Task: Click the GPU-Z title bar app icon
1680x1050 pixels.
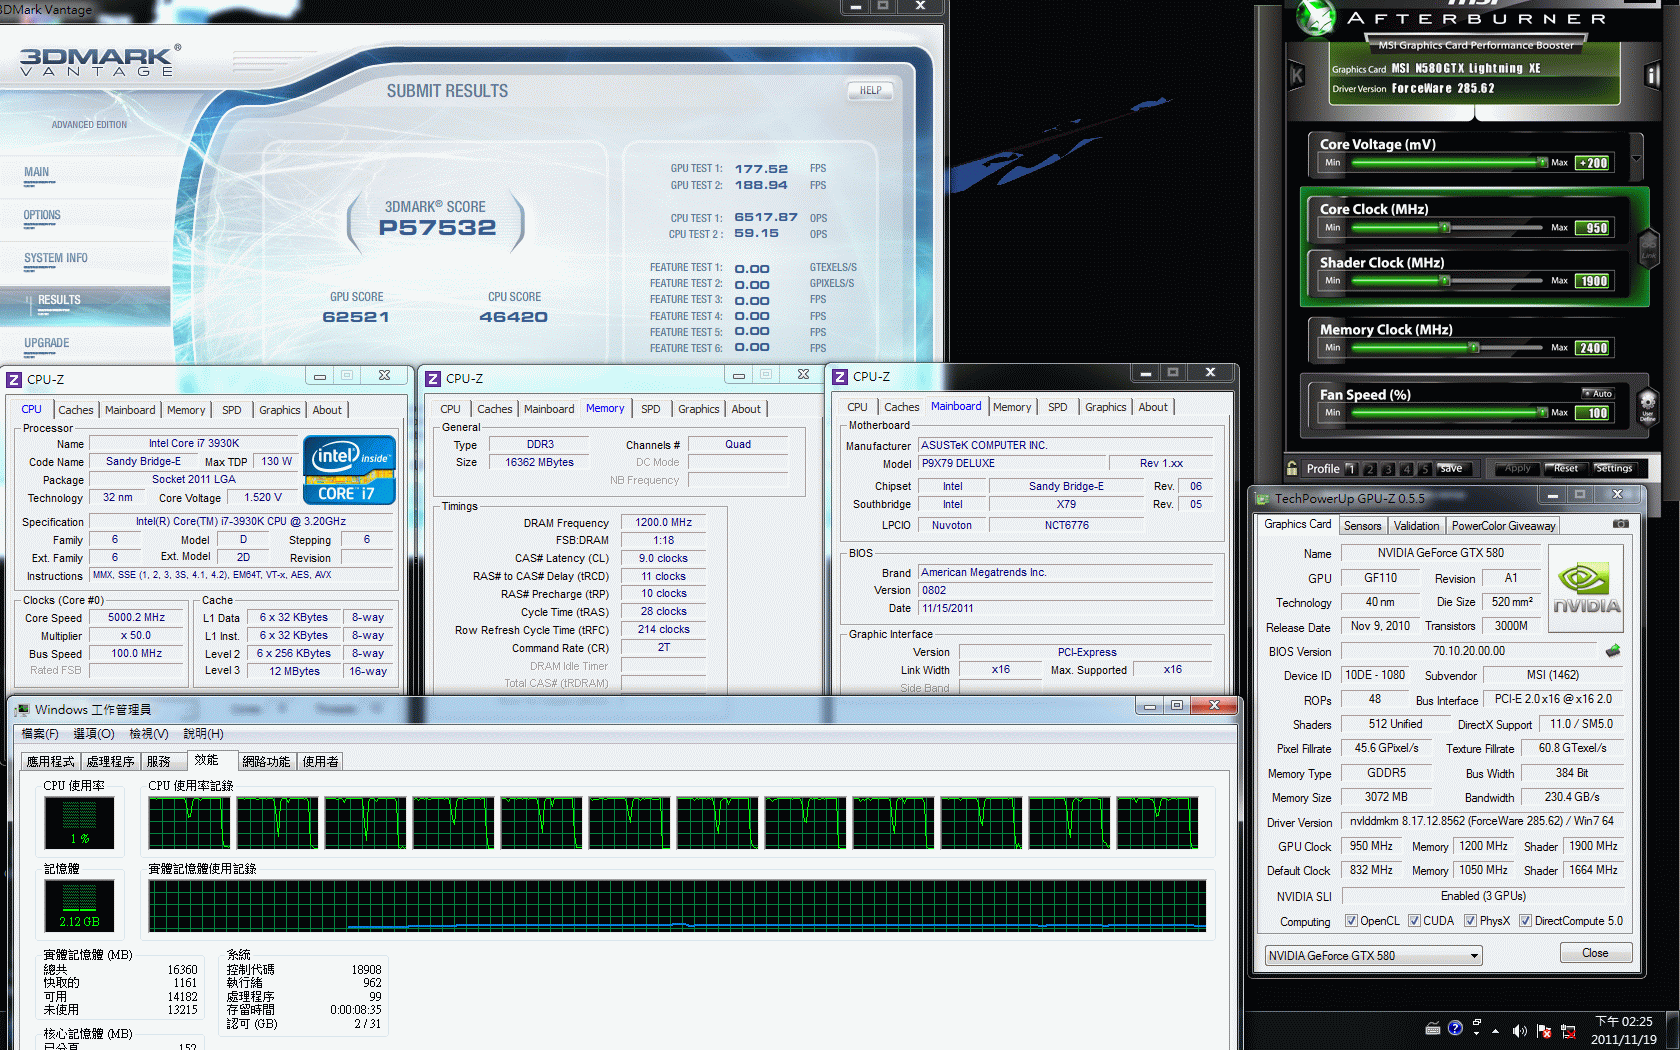Action: point(1262,498)
